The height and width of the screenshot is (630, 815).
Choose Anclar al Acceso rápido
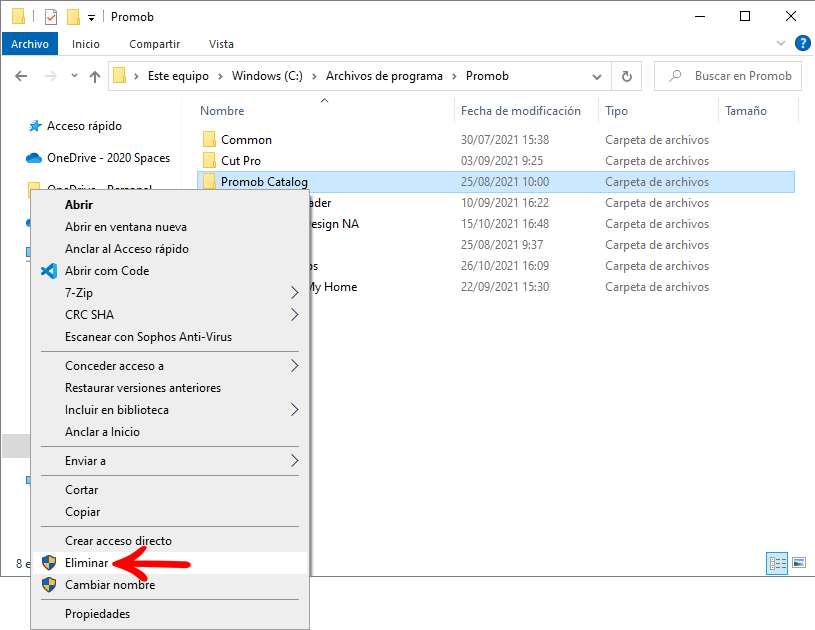[170, 249]
